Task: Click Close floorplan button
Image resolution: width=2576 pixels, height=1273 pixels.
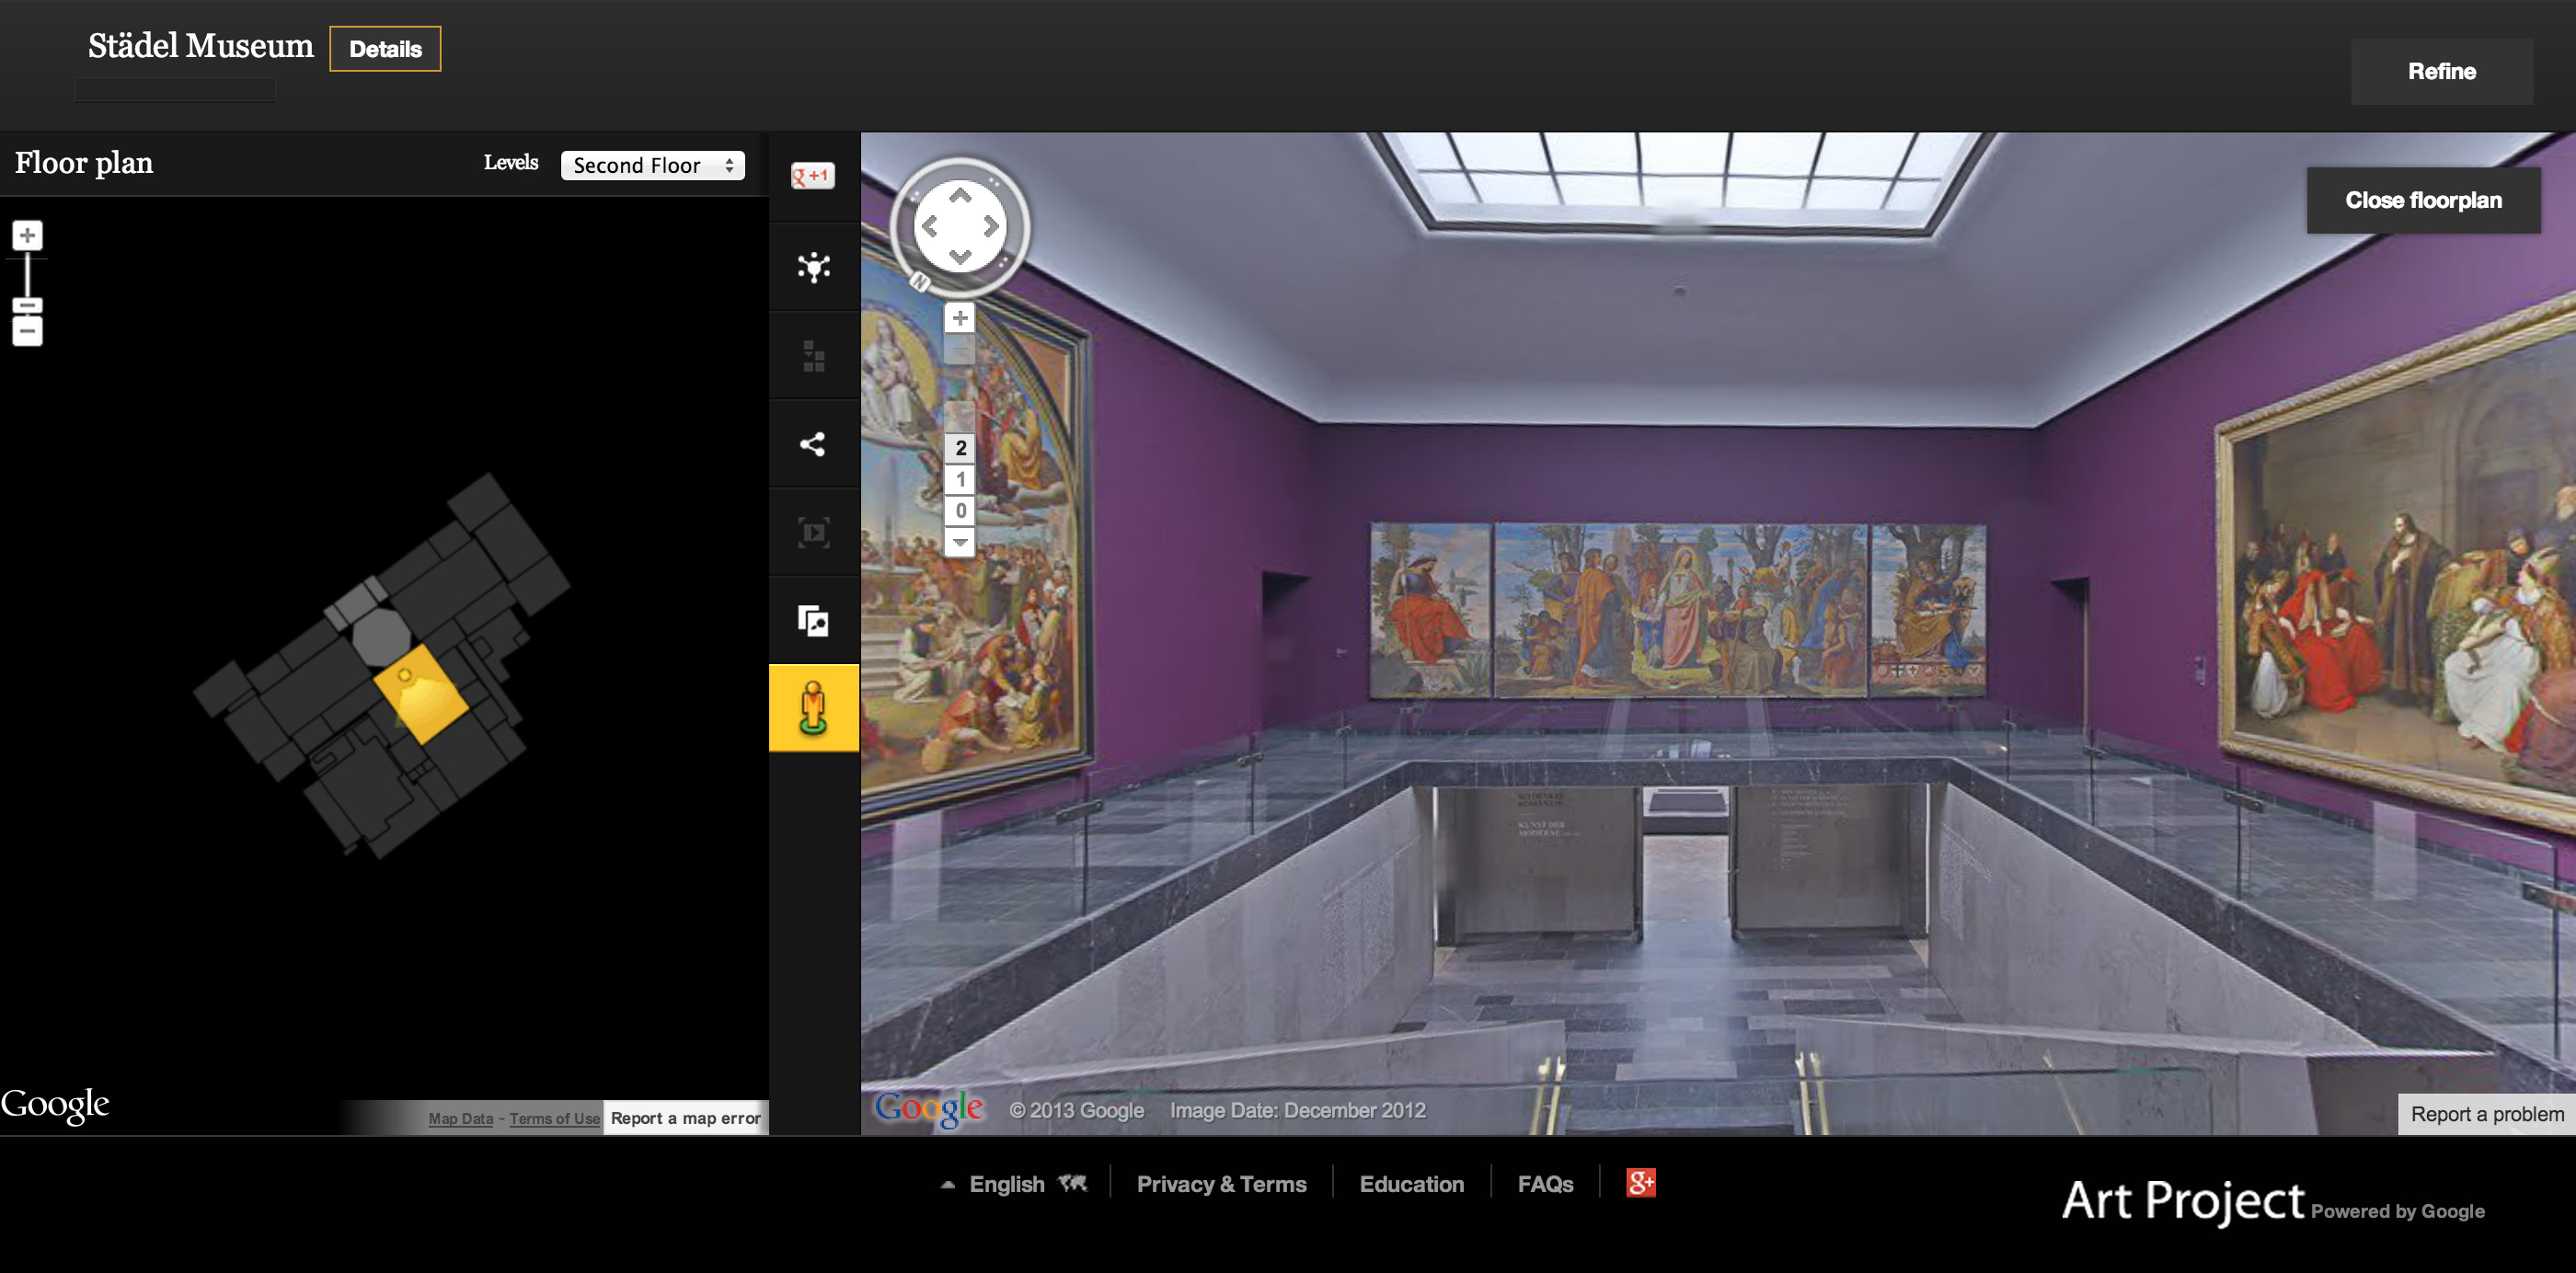Action: coord(2423,200)
